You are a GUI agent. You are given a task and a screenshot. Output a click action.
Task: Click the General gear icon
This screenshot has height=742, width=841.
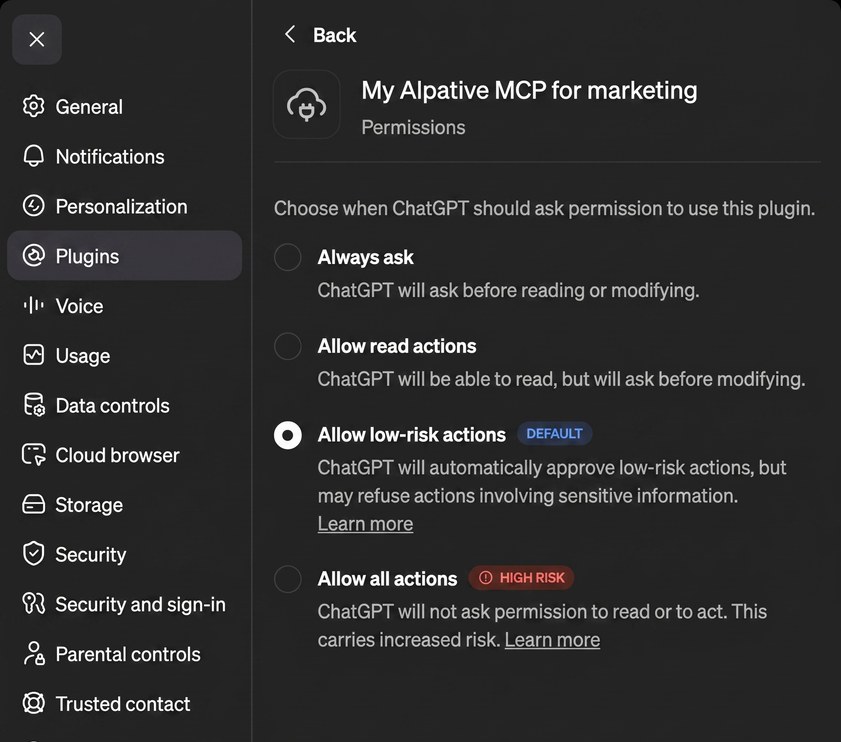(33, 106)
